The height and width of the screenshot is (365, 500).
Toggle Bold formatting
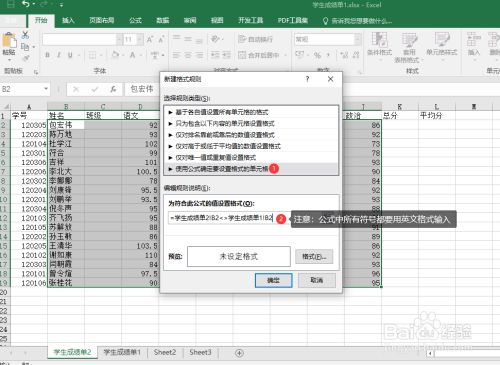[47, 55]
